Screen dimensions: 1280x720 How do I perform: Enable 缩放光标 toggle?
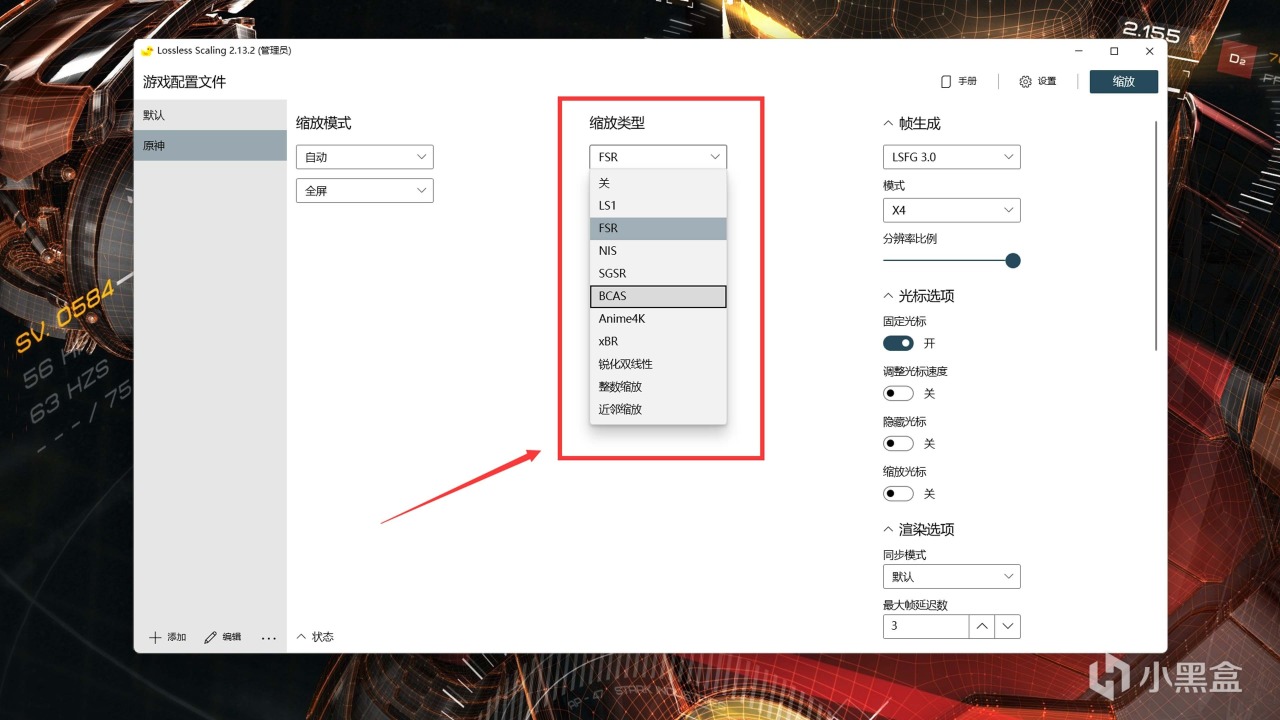[x=898, y=493]
